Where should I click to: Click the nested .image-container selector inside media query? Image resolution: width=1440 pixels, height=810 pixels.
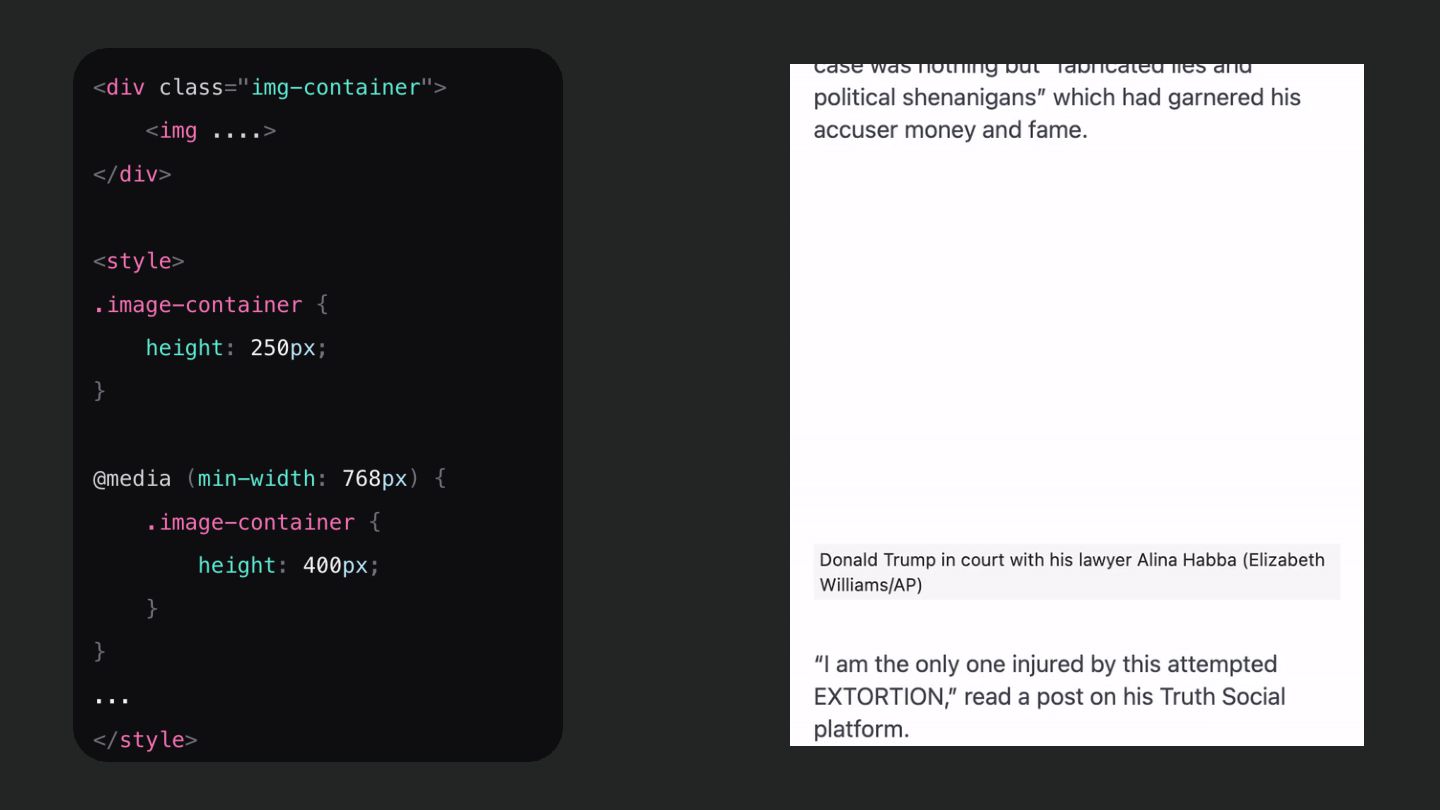(250, 522)
